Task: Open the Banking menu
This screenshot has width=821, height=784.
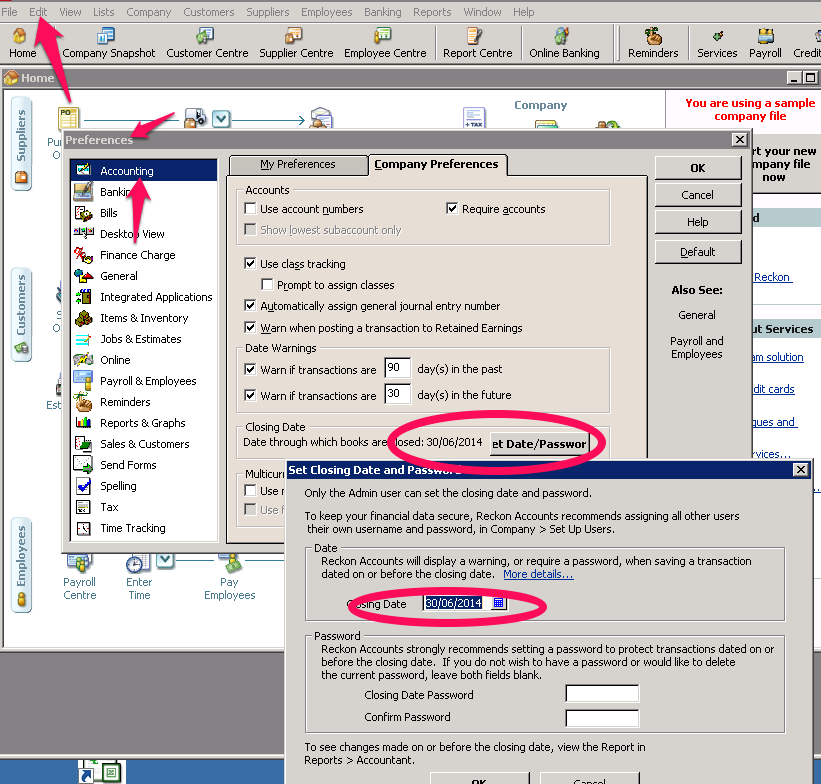Action: coord(382,12)
